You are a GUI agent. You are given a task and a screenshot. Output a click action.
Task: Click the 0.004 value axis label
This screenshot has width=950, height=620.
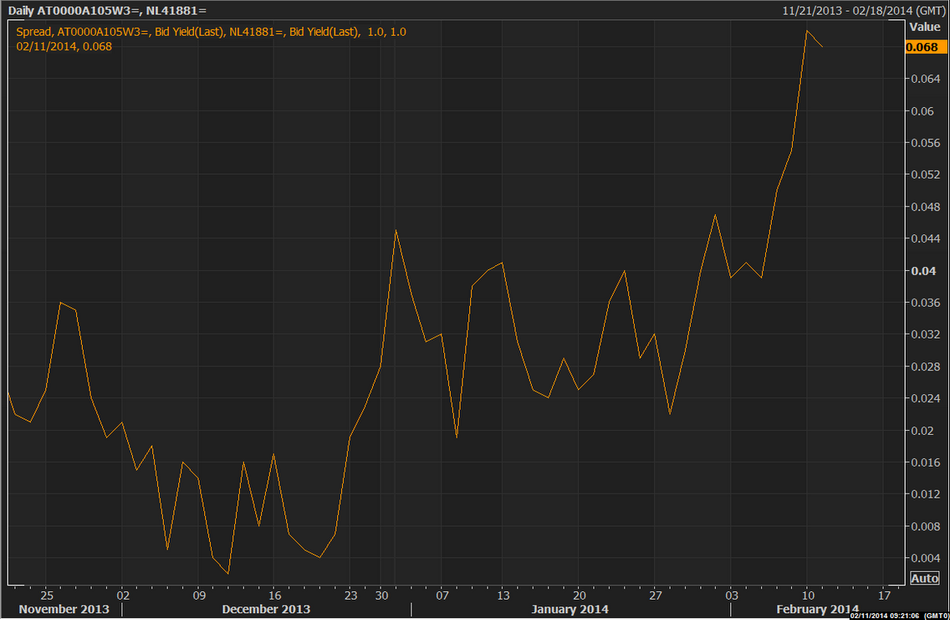(x=923, y=558)
